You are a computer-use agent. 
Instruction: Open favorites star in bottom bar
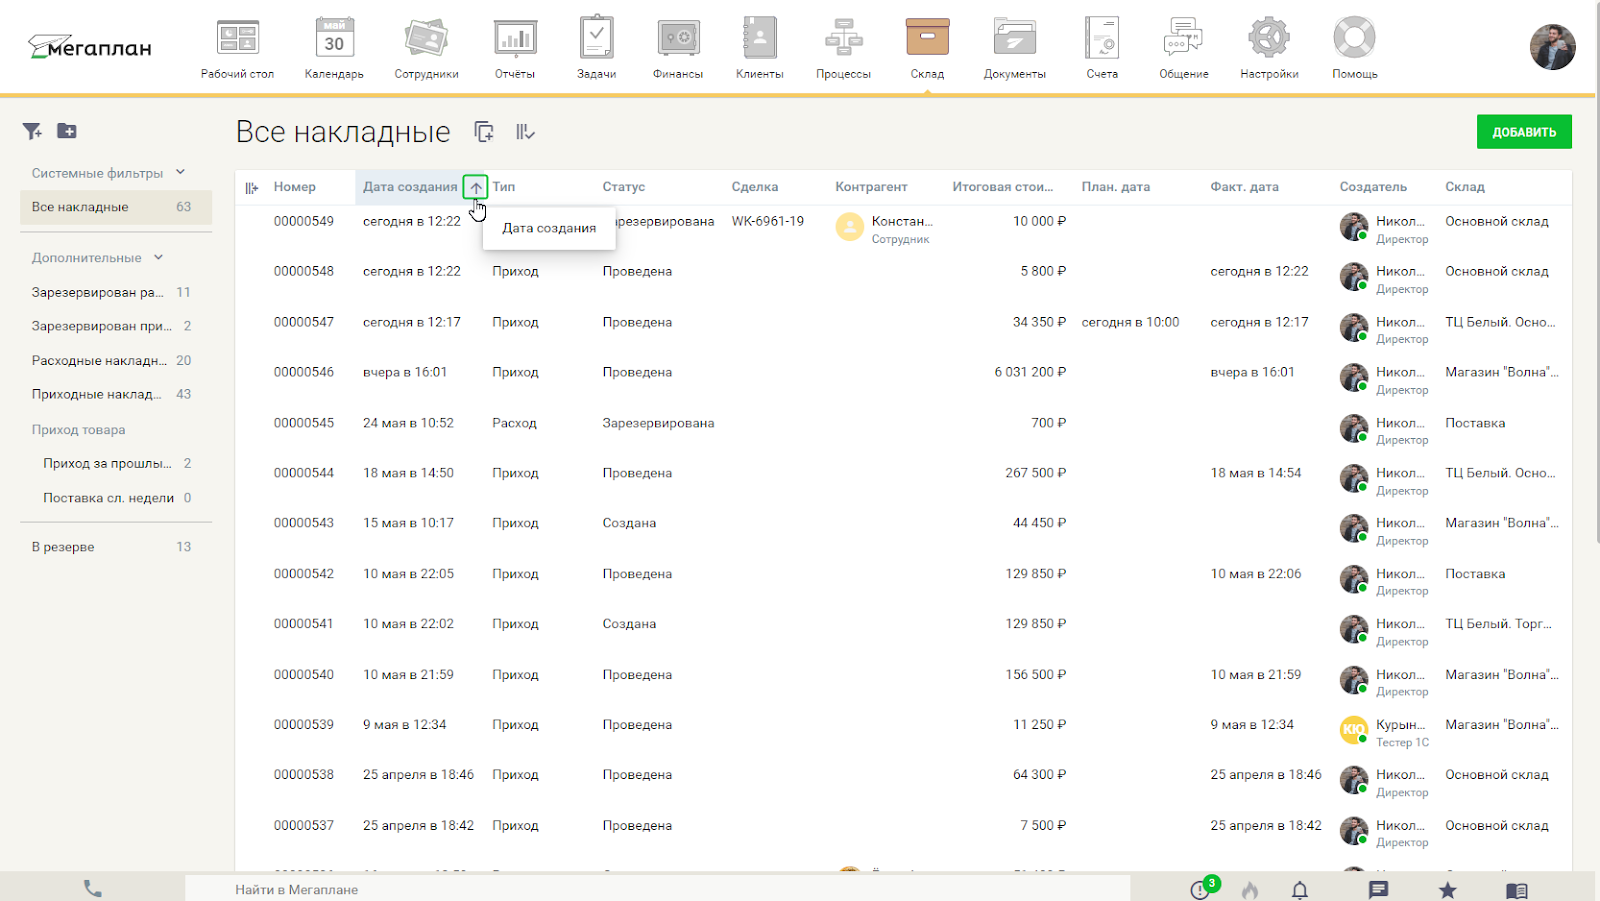point(1447,890)
